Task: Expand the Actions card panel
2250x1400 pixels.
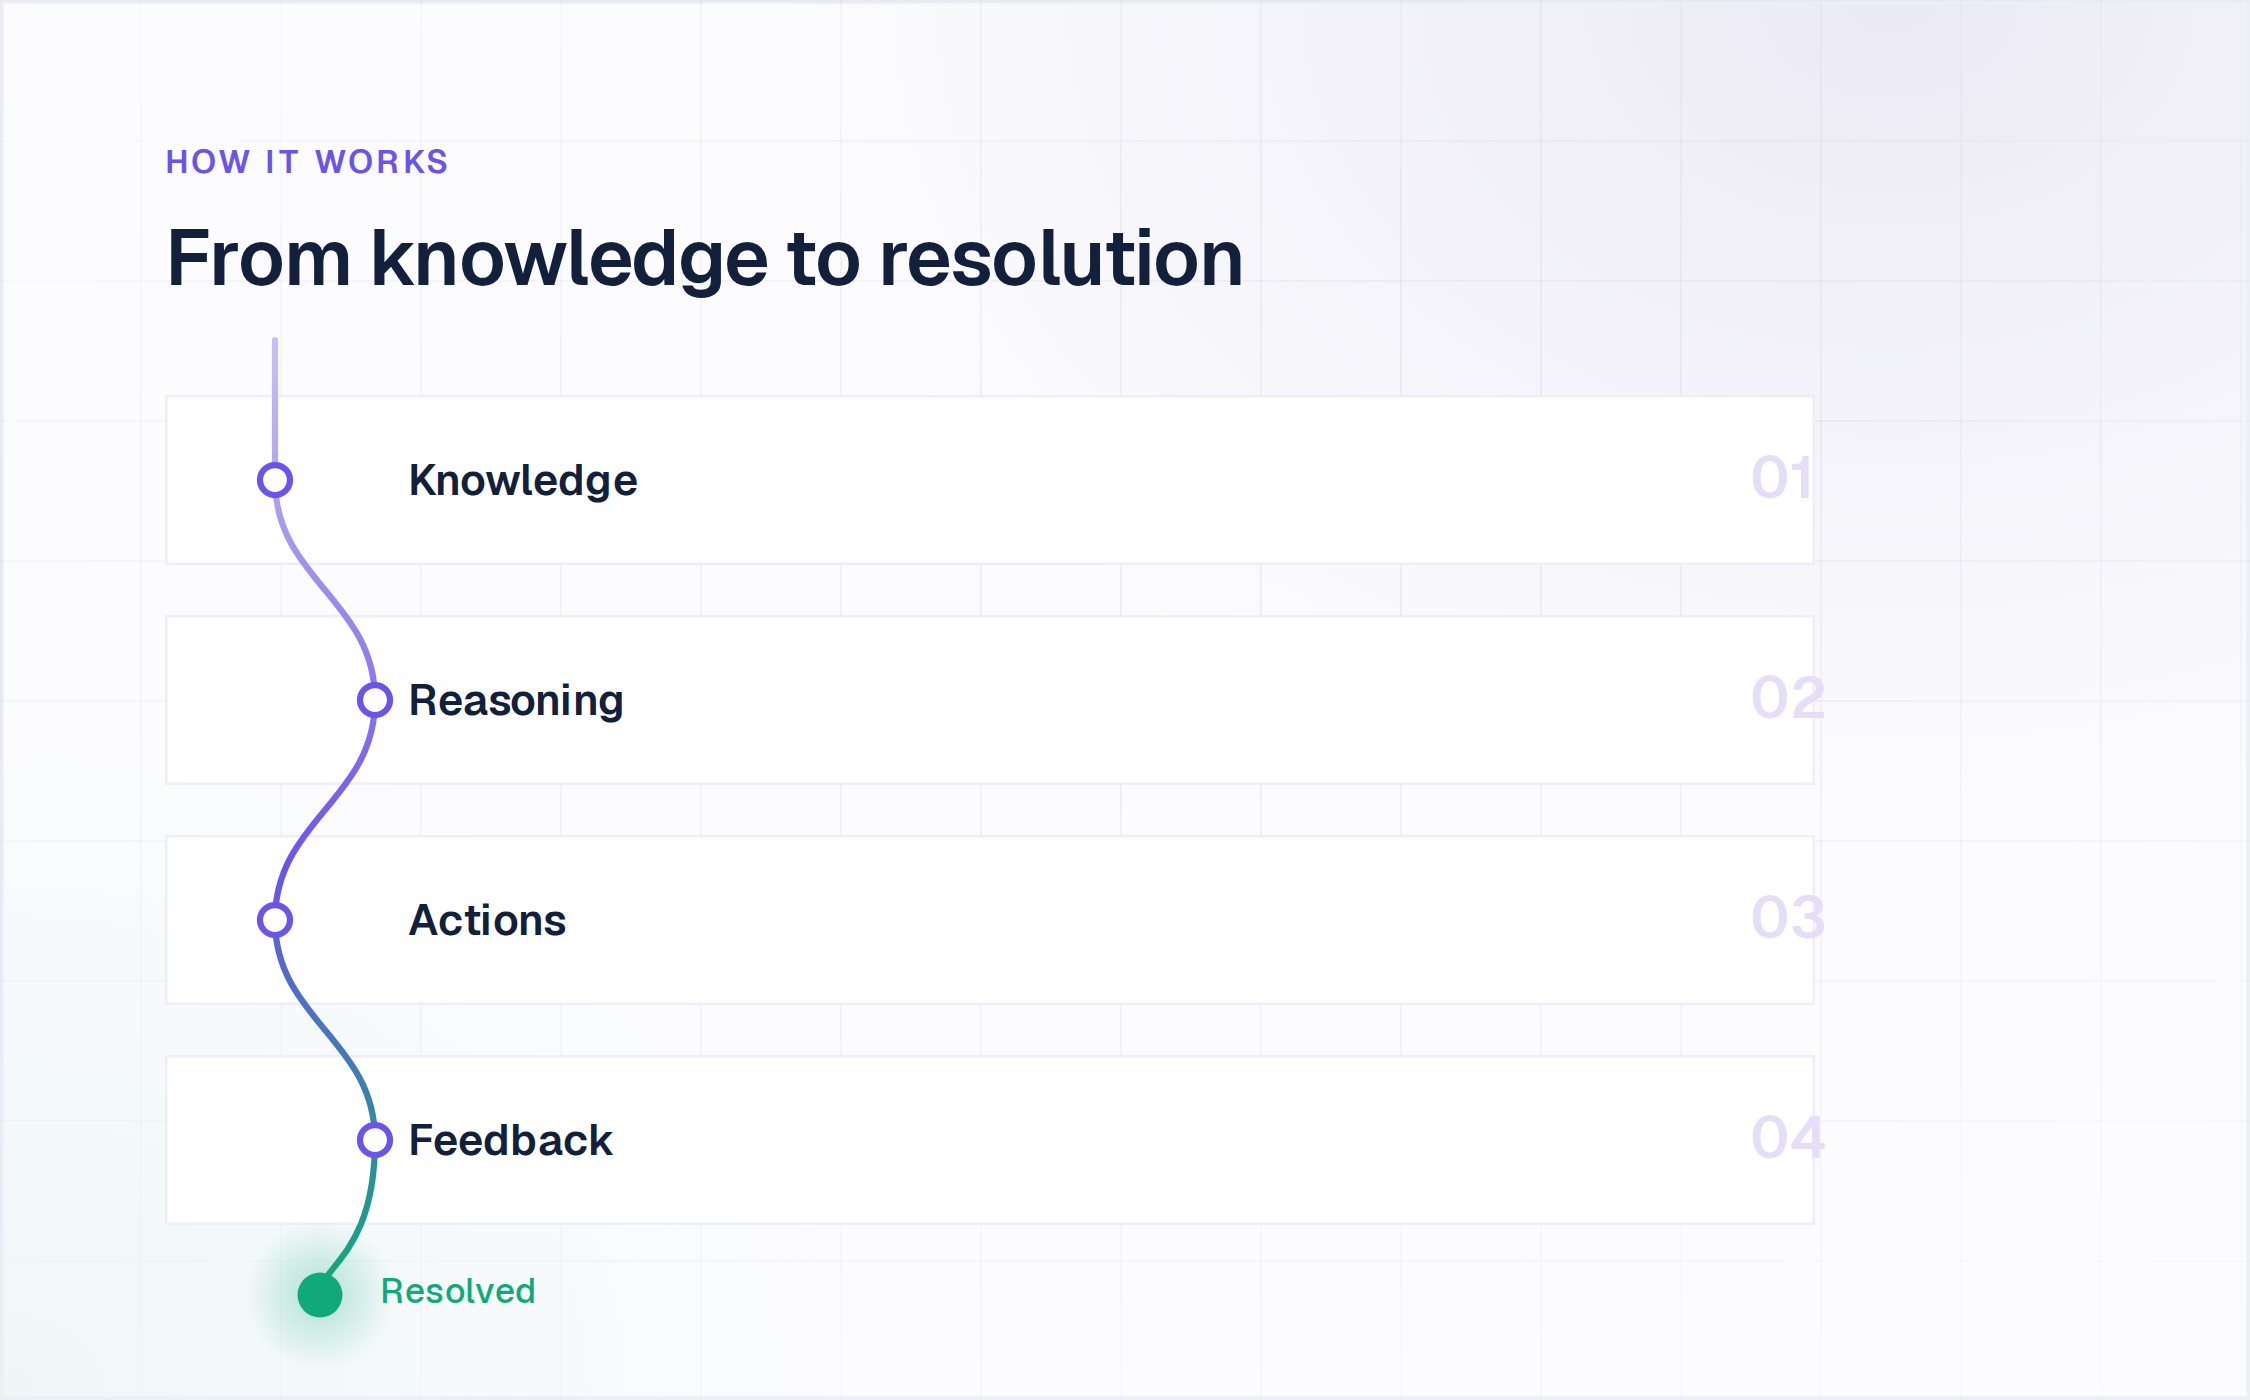Action: 990,920
